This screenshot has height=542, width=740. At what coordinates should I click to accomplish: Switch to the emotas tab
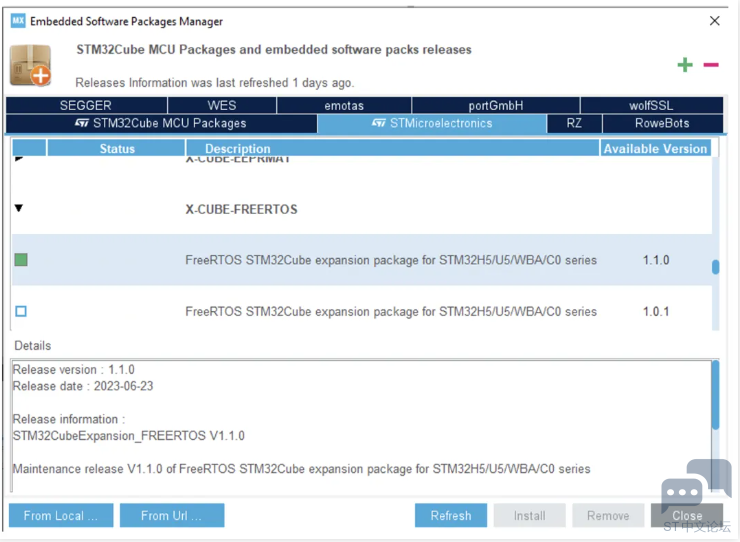tap(344, 105)
